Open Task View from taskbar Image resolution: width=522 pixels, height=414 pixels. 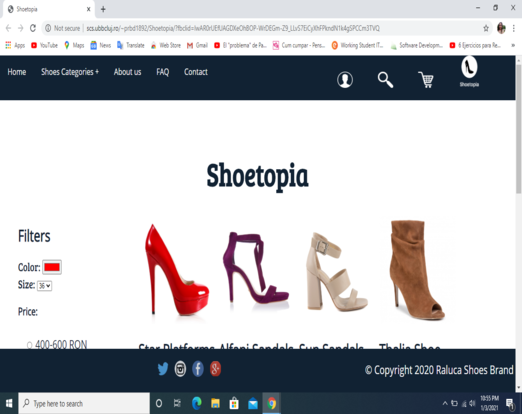point(177,404)
